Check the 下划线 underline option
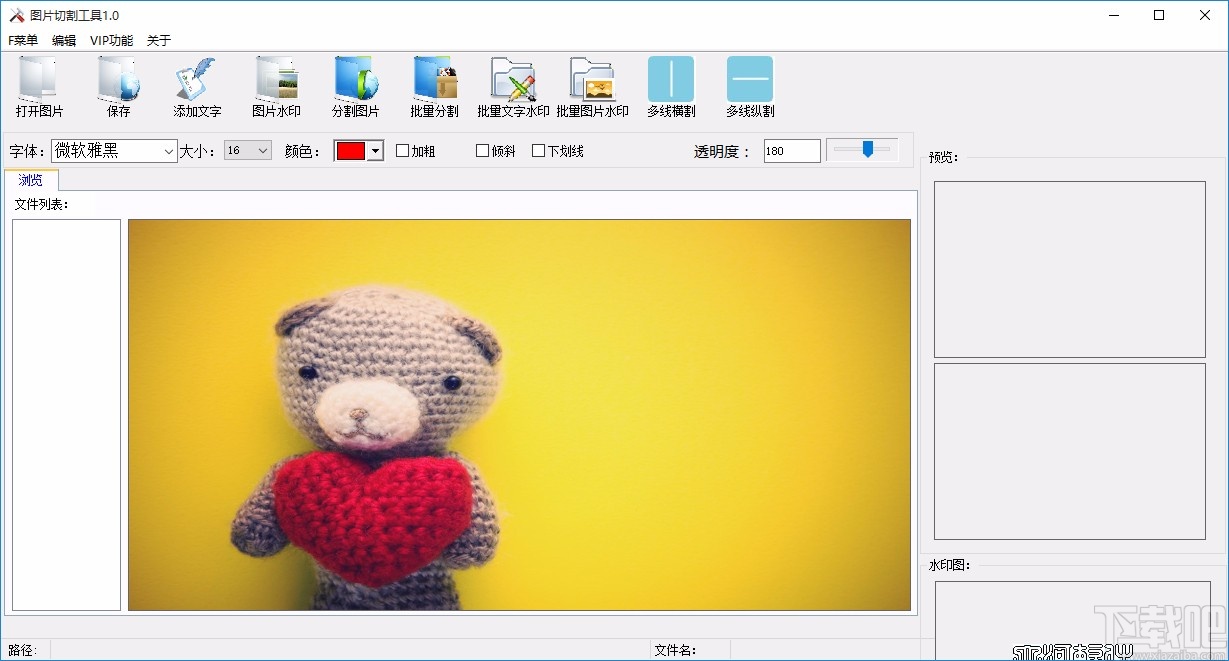Image resolution: width=1229 pixels, height=661 pixels. [539, 151]
